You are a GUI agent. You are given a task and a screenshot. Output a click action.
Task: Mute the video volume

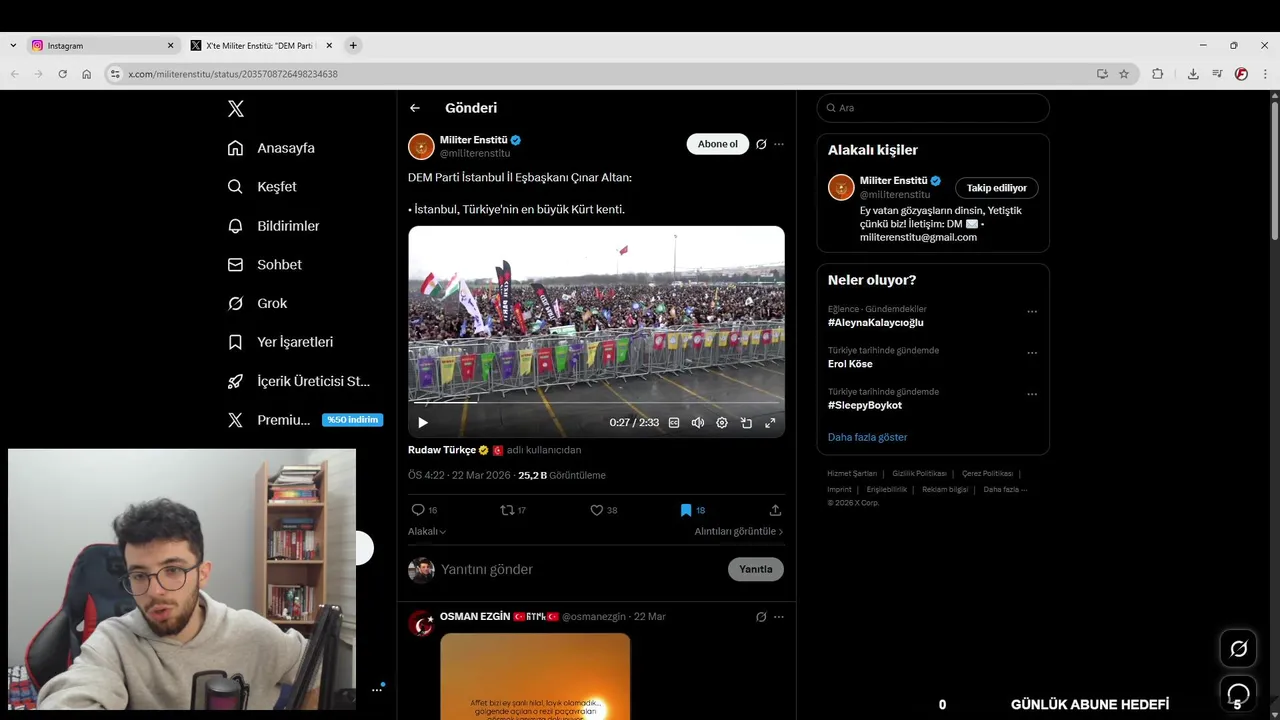pos(698,423)
